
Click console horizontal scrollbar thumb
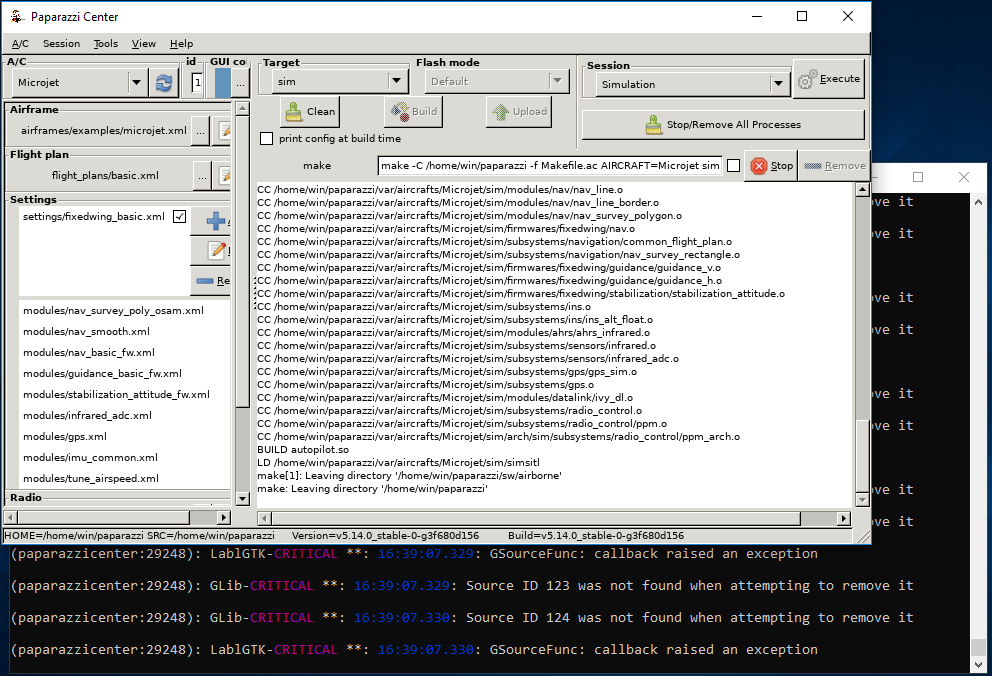coord(536,519)
